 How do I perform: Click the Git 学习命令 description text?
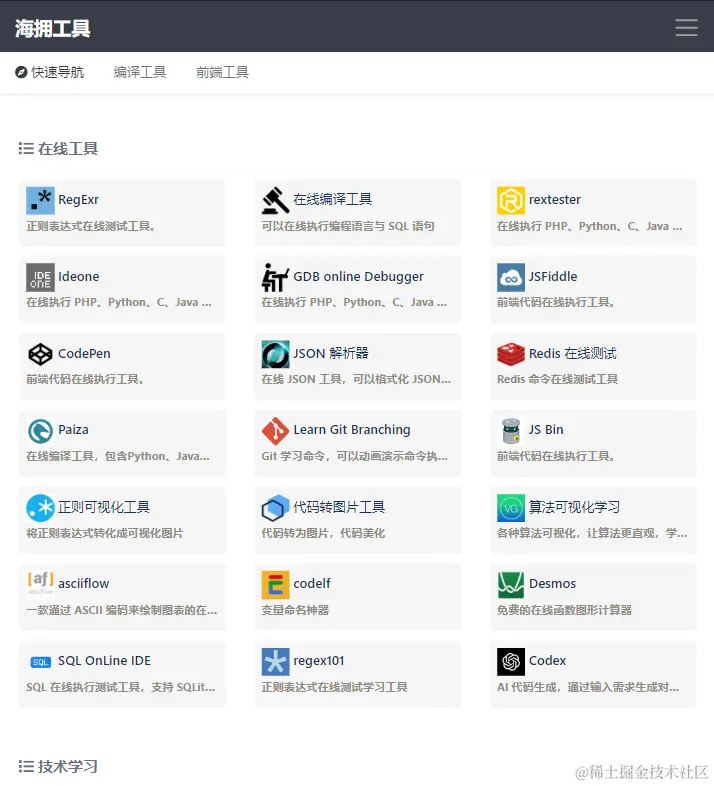354,456
